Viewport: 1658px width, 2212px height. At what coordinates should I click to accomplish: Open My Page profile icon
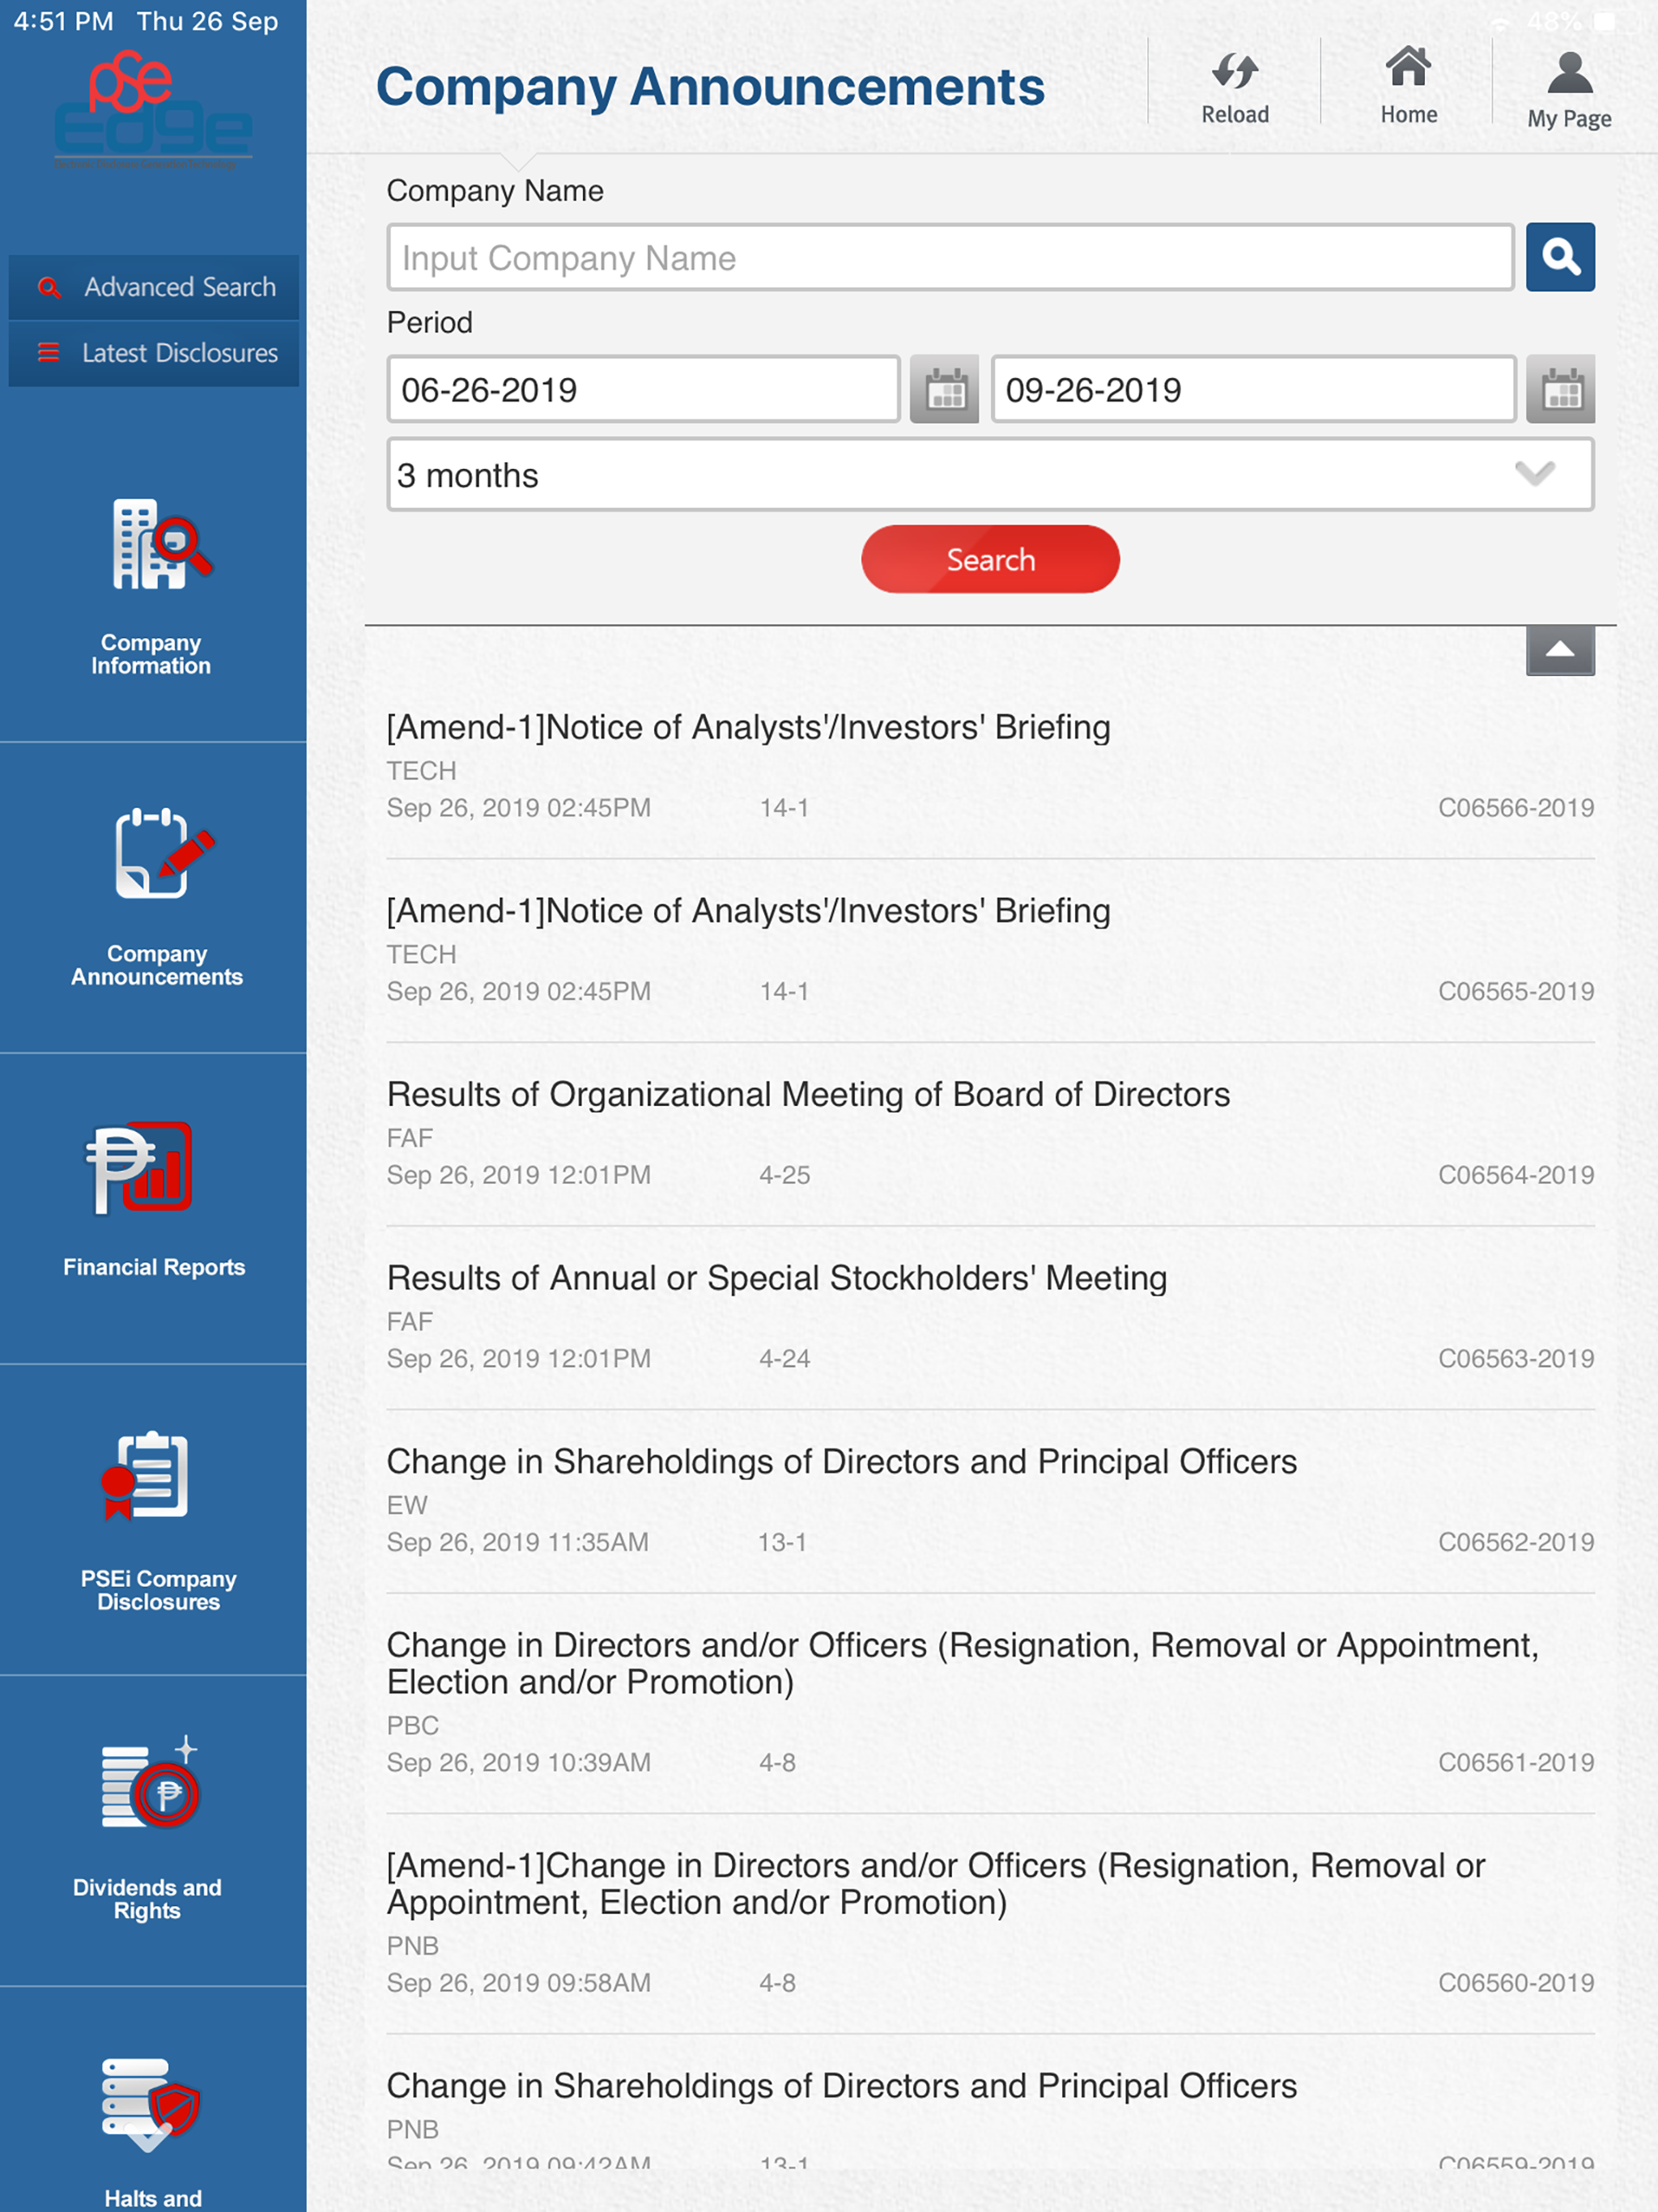1569,73
